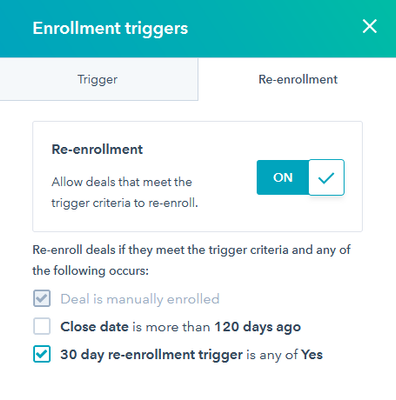This screenshot has width=396, height=400.
Task: Click the 'Deal is manually enrolled' label
Action: 140,299
